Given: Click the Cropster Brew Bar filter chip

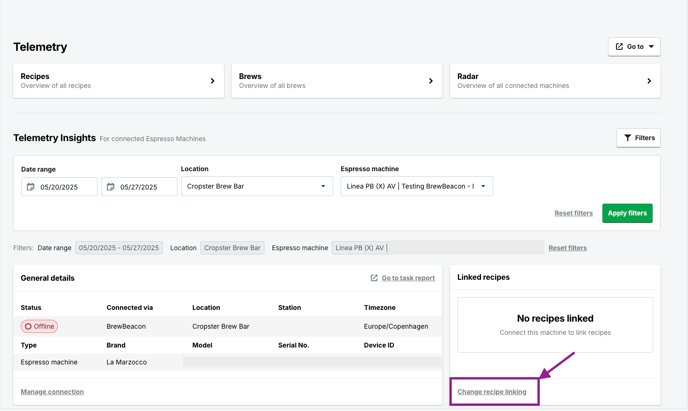Looking at the screenshot, I should [x=232, y=248].
